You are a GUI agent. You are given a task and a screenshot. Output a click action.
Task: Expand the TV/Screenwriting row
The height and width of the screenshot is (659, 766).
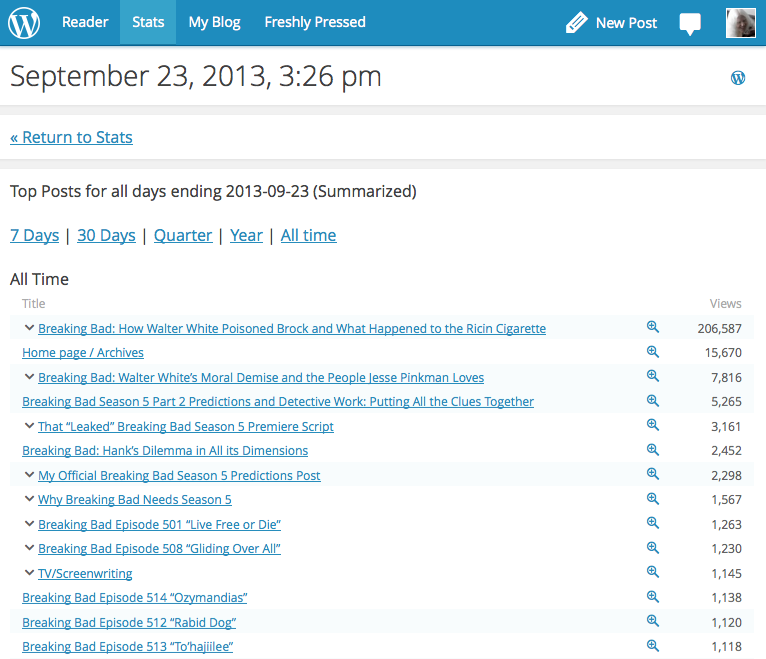pos(29,573)
